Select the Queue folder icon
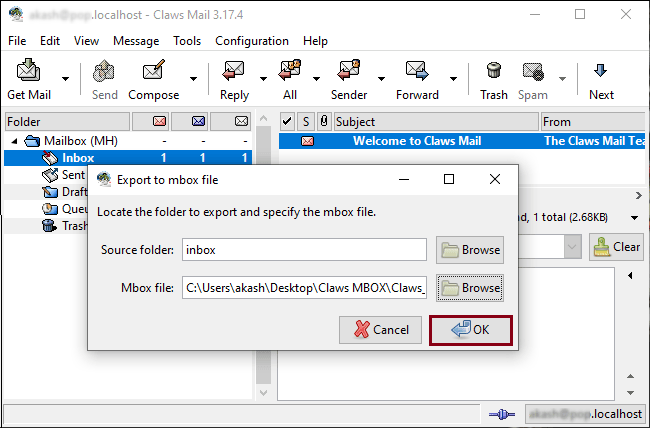 pyautogui.click(x=50, y=209)
